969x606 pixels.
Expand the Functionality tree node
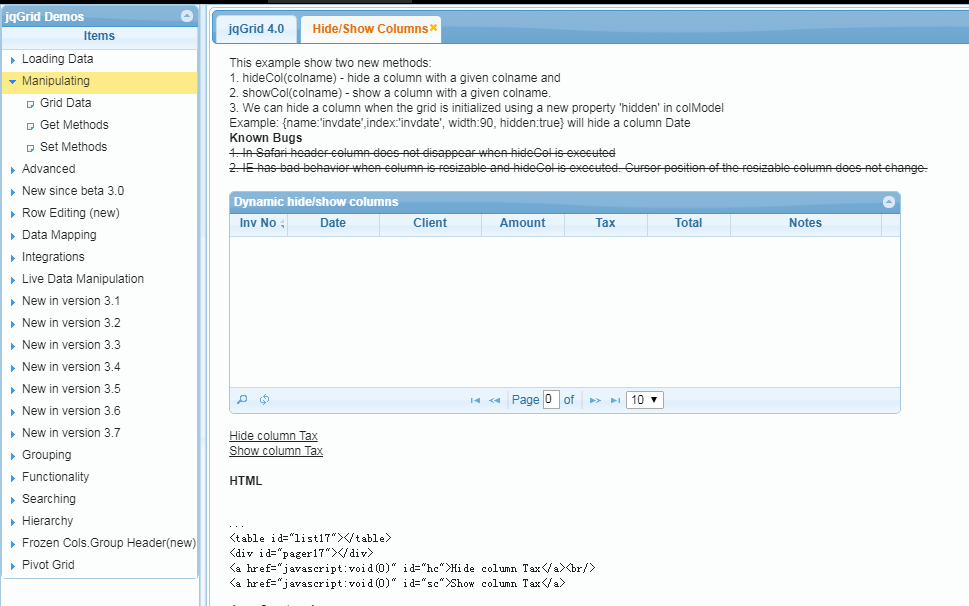pos(12,478)
